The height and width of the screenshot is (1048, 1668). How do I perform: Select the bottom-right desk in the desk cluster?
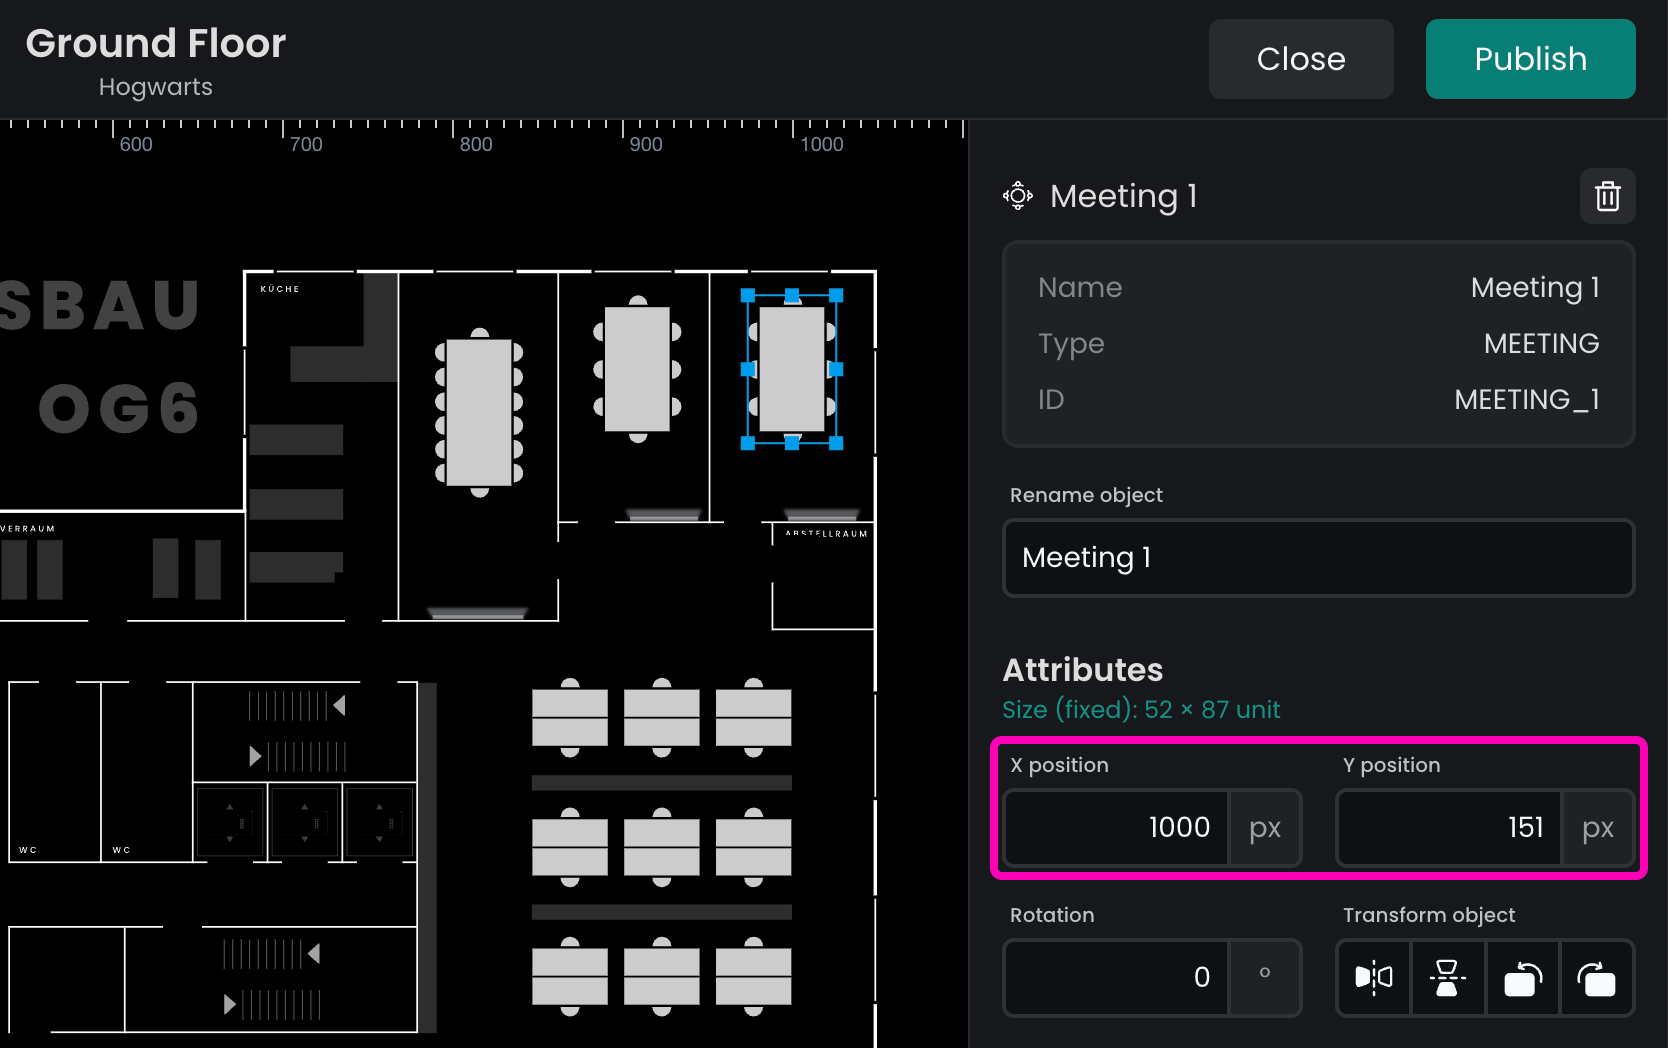pyautogui.click(x=753, y=976)
